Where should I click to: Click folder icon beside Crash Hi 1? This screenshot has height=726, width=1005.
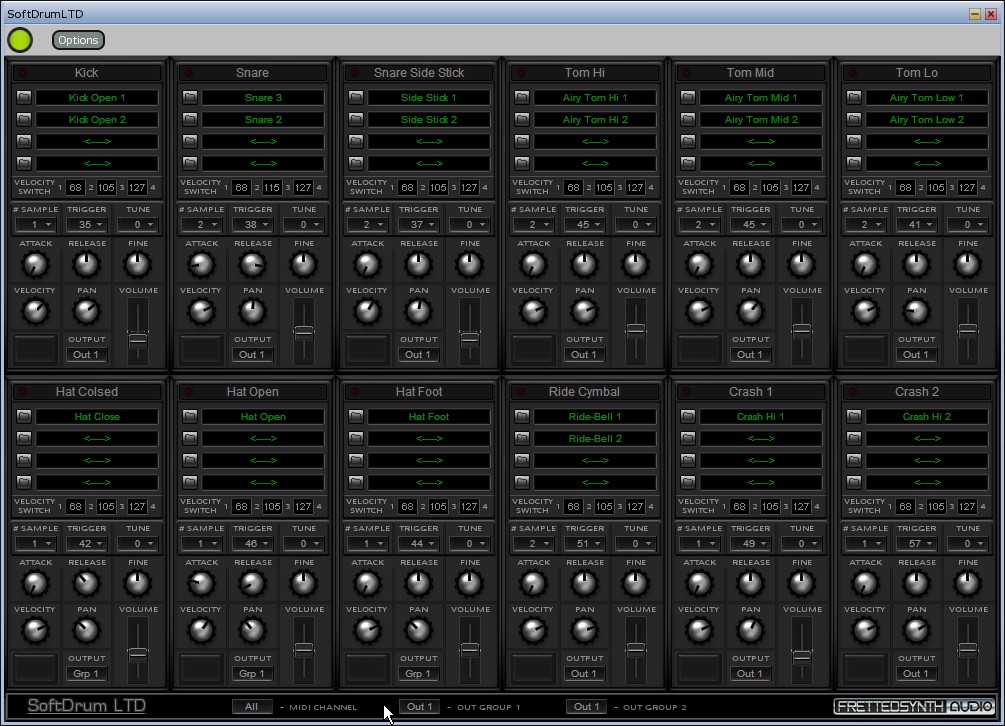click(688, 417)
